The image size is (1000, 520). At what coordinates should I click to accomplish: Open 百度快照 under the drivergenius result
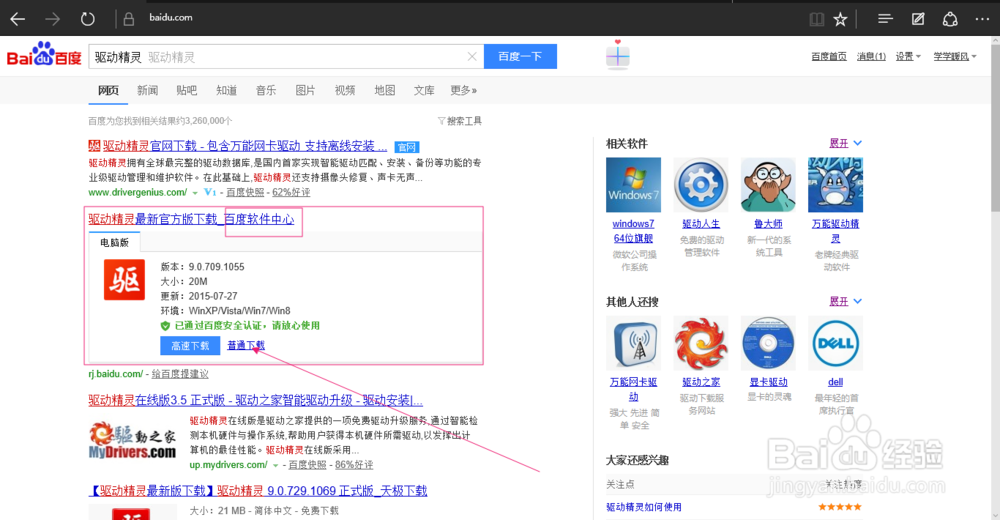tap(245, 193)
